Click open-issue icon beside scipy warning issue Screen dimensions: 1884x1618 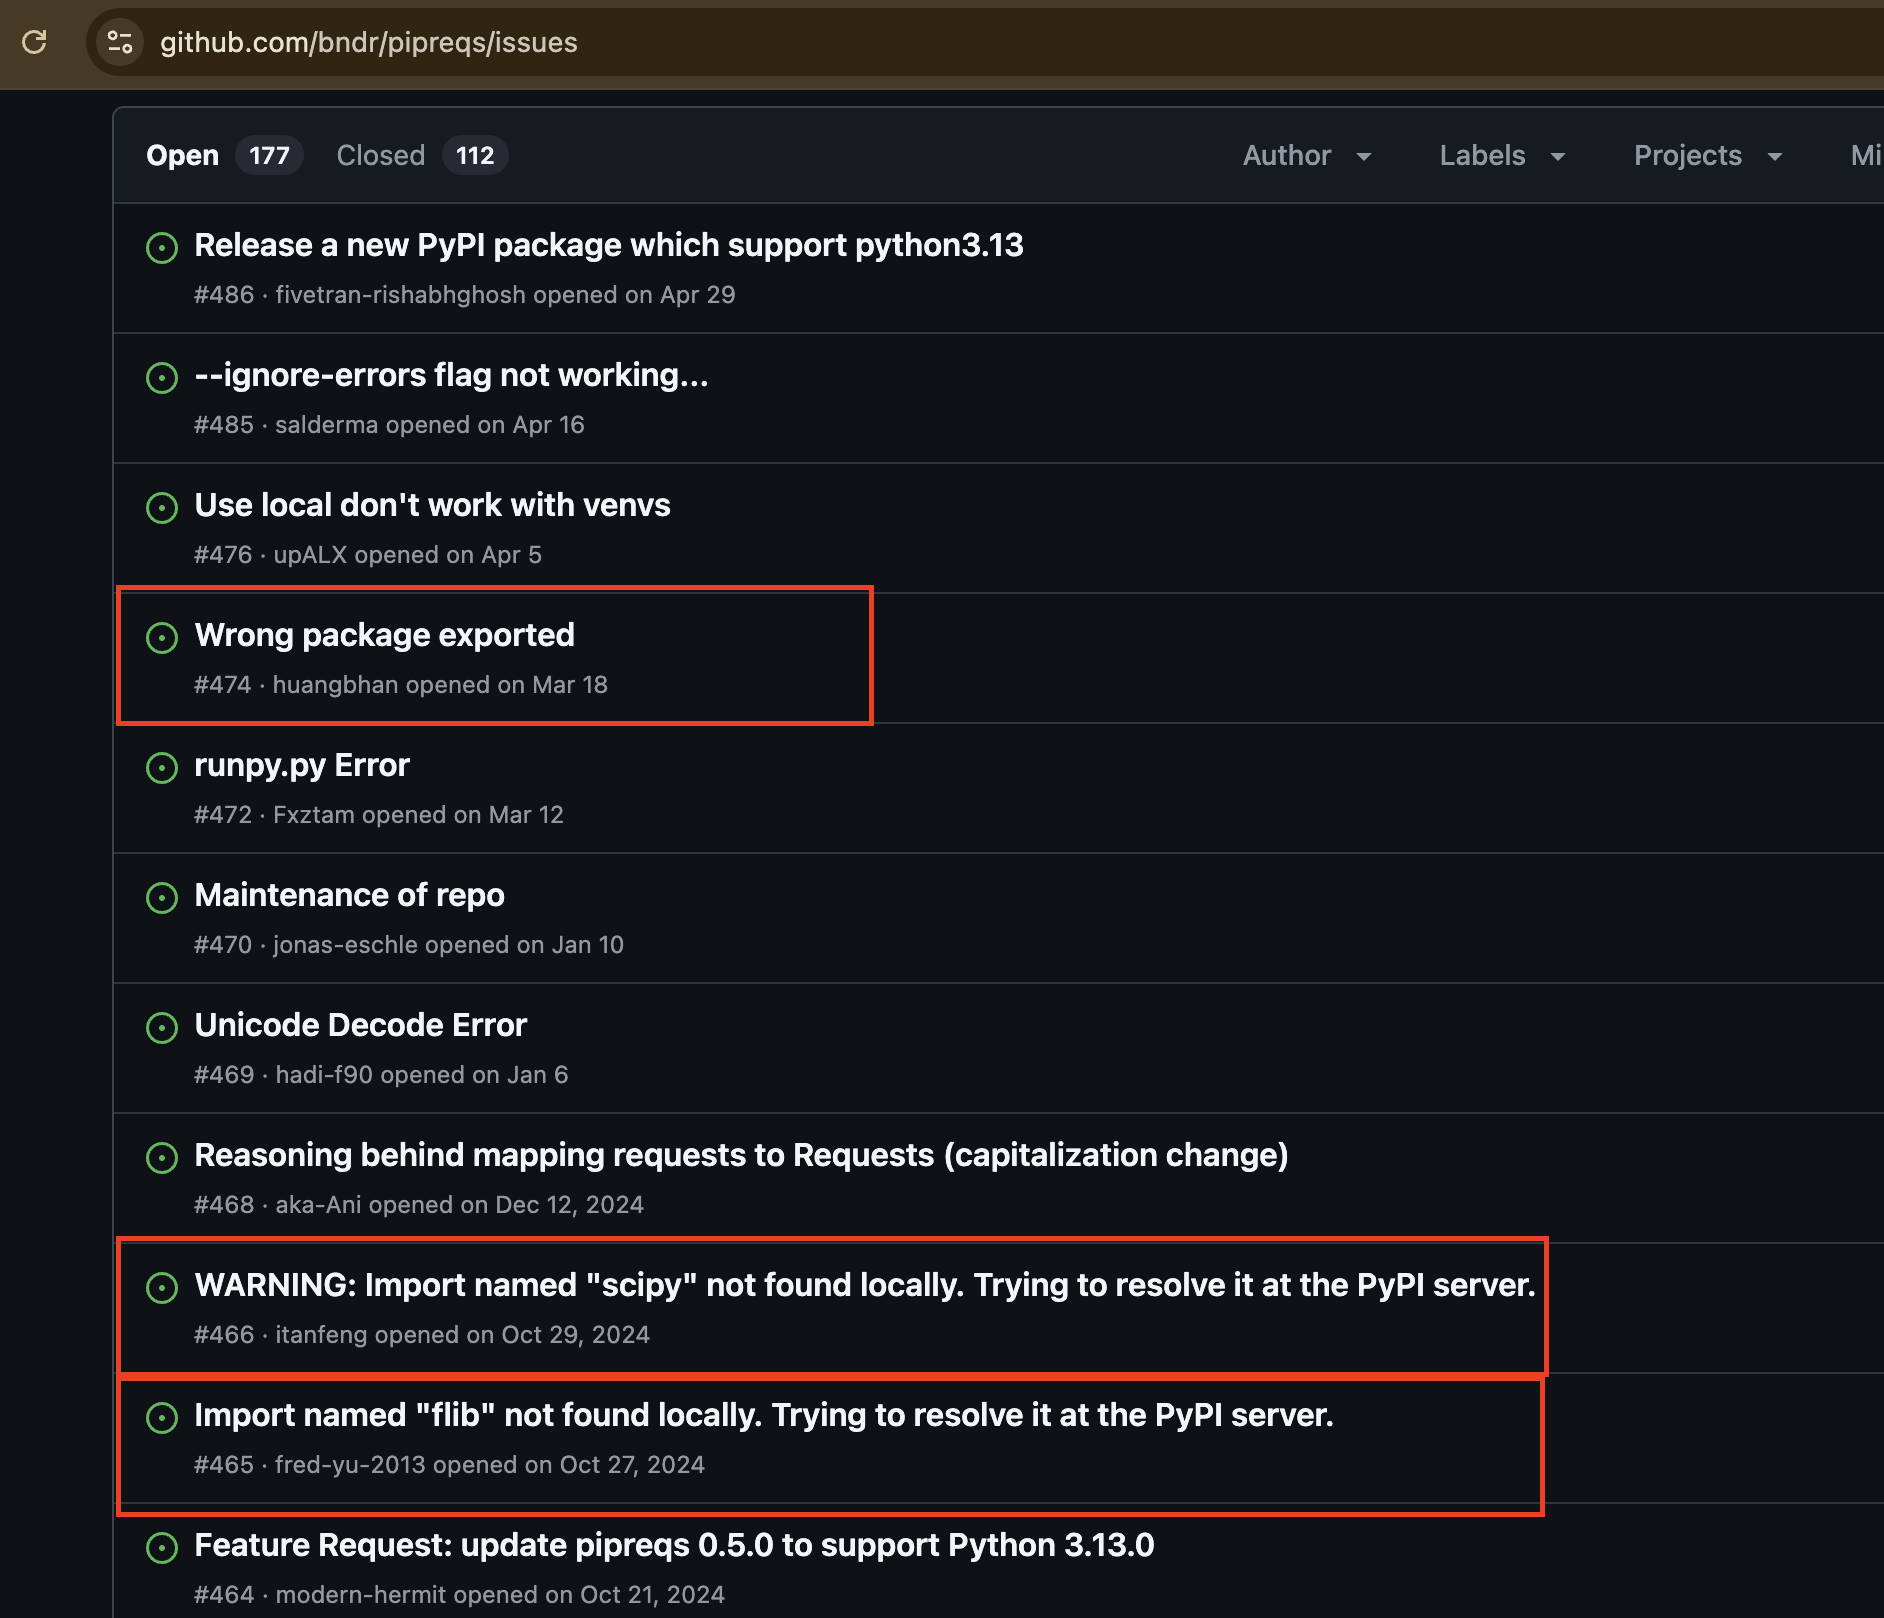pos(162,1287)
